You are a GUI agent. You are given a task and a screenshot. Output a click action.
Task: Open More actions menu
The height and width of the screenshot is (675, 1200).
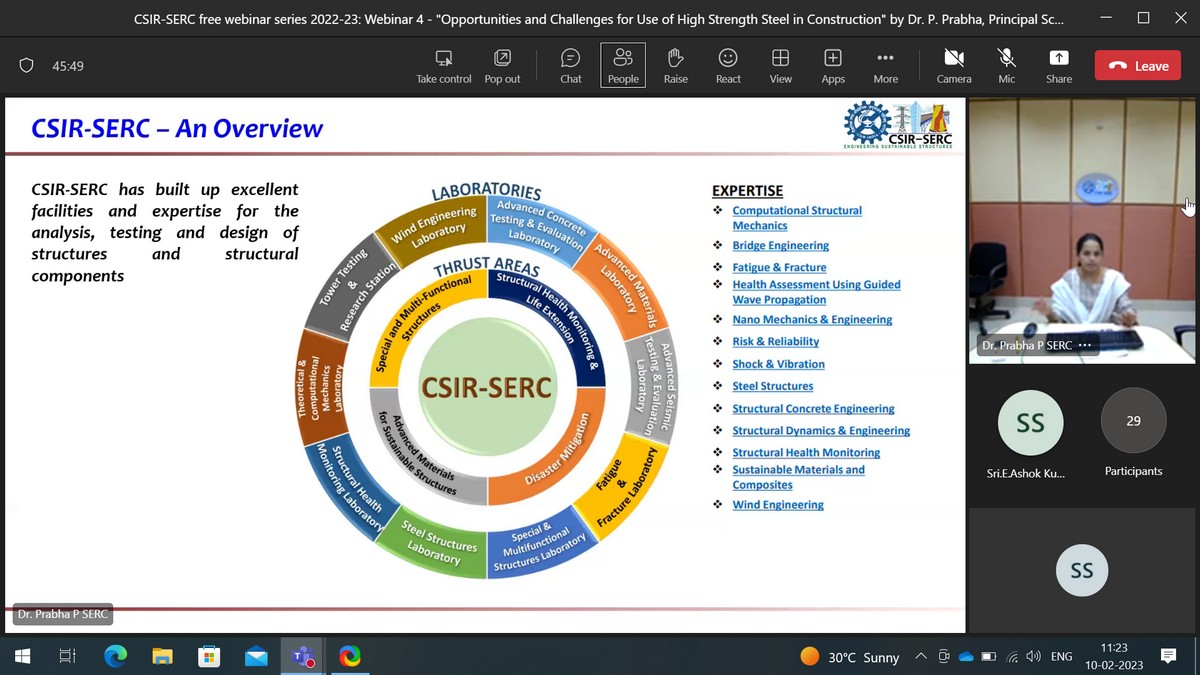click(885, 66)
